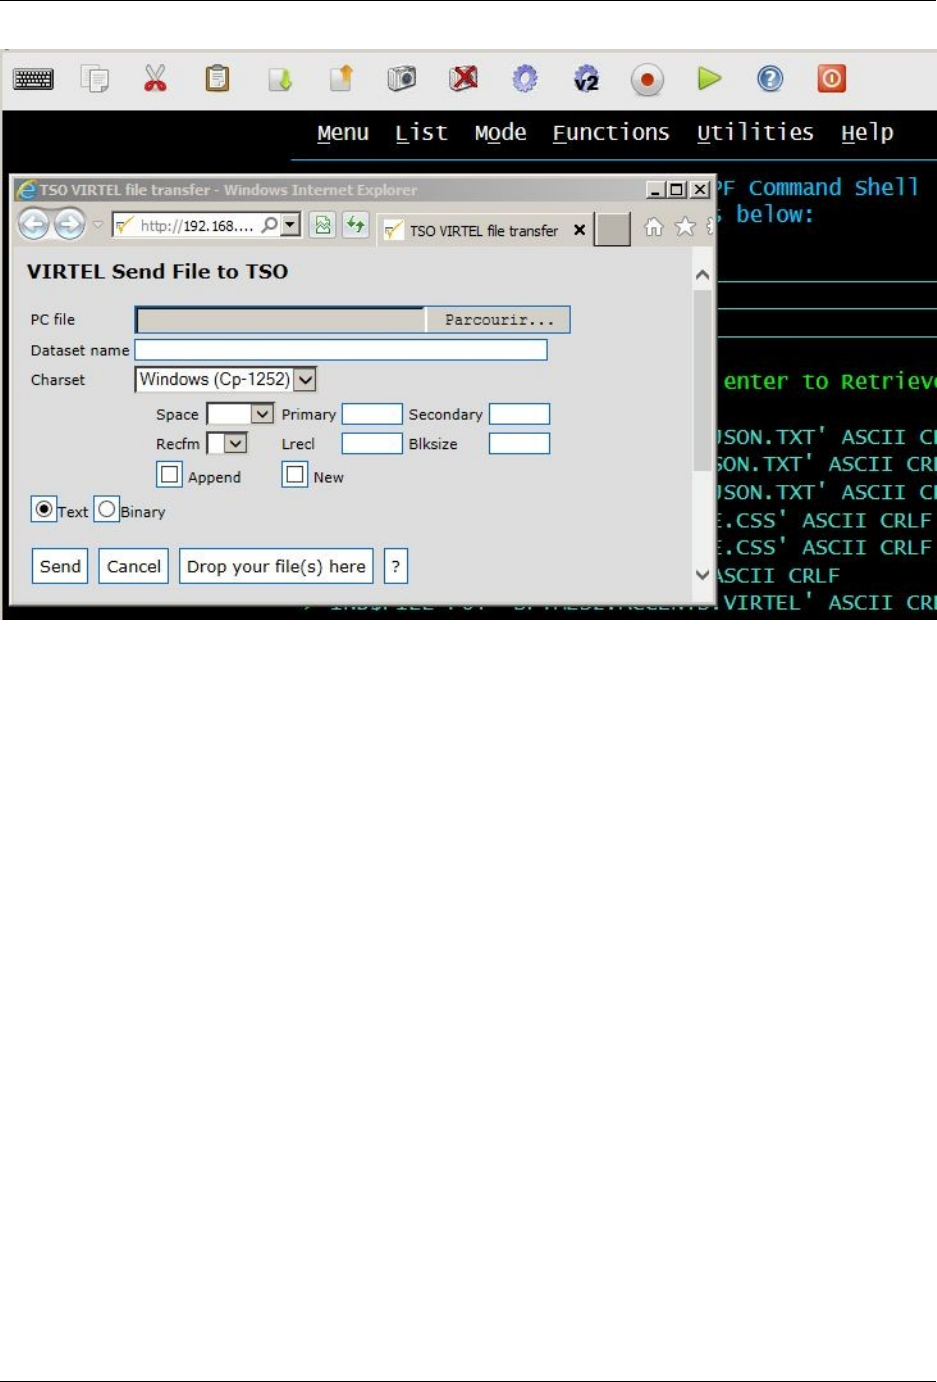Open the Mode menu in ISPF

500,133
